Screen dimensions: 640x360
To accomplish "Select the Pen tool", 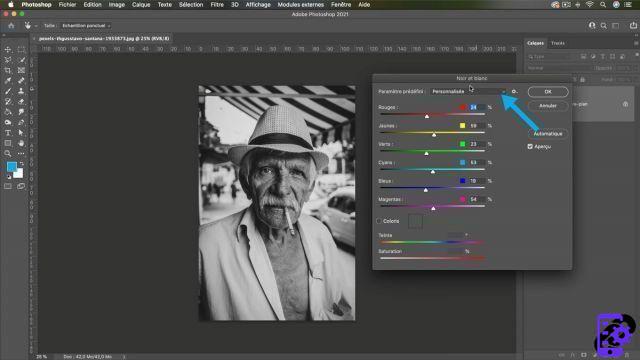I will coord(21,122).
